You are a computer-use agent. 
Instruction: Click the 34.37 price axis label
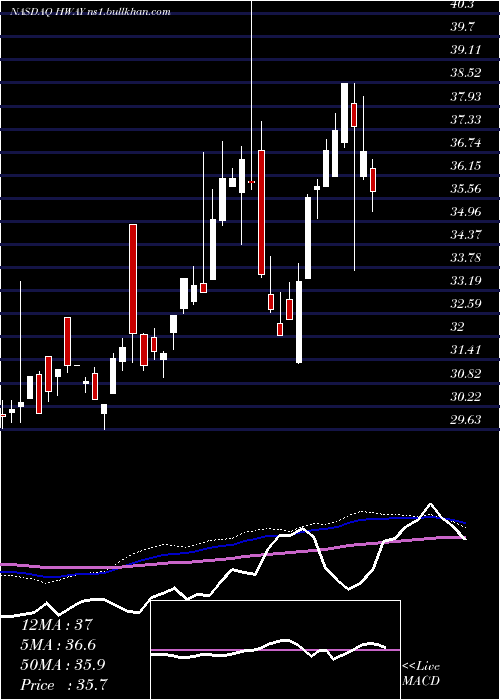[466, 234]
